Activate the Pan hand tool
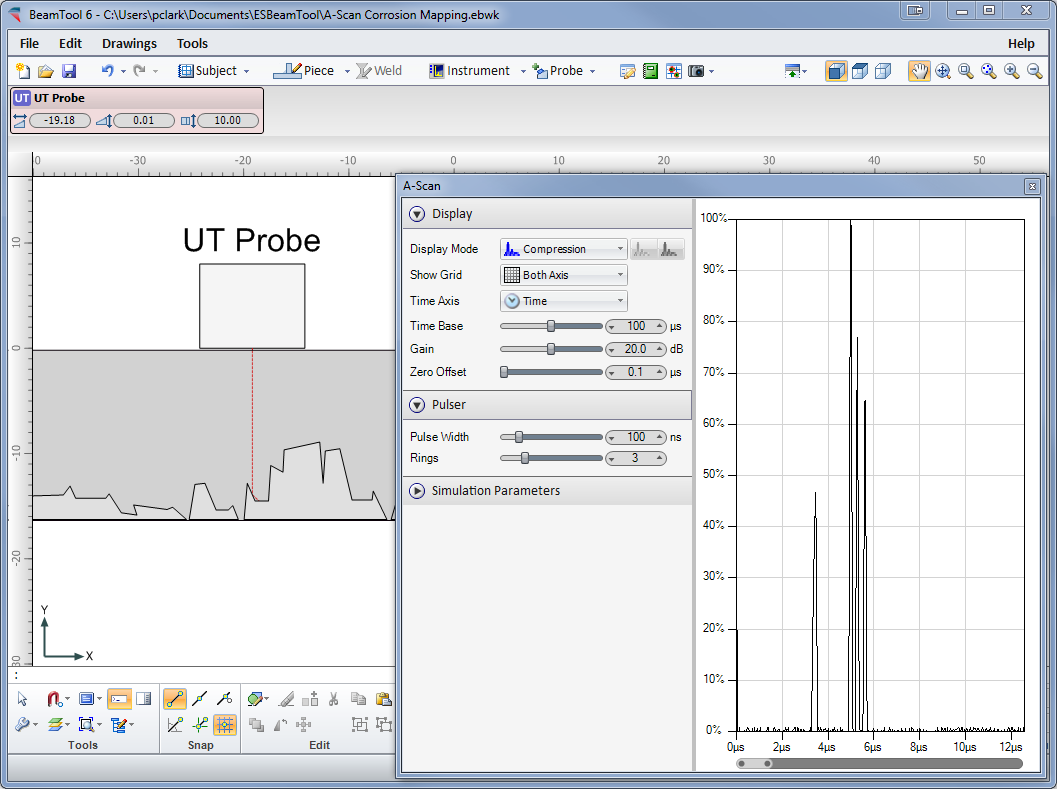Image resolution: width=1057 pixels, height=789 pixels. tap(919, 71)
